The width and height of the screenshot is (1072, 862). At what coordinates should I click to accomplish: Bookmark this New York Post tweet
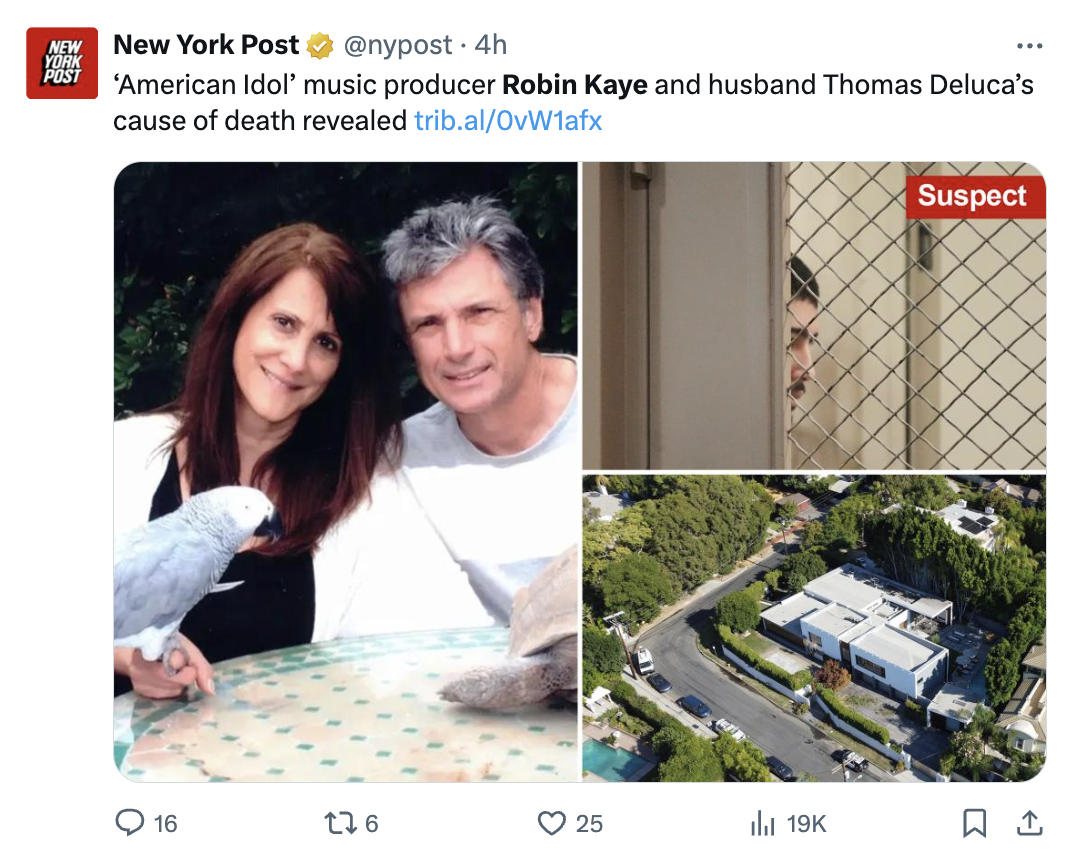point(973,823)
